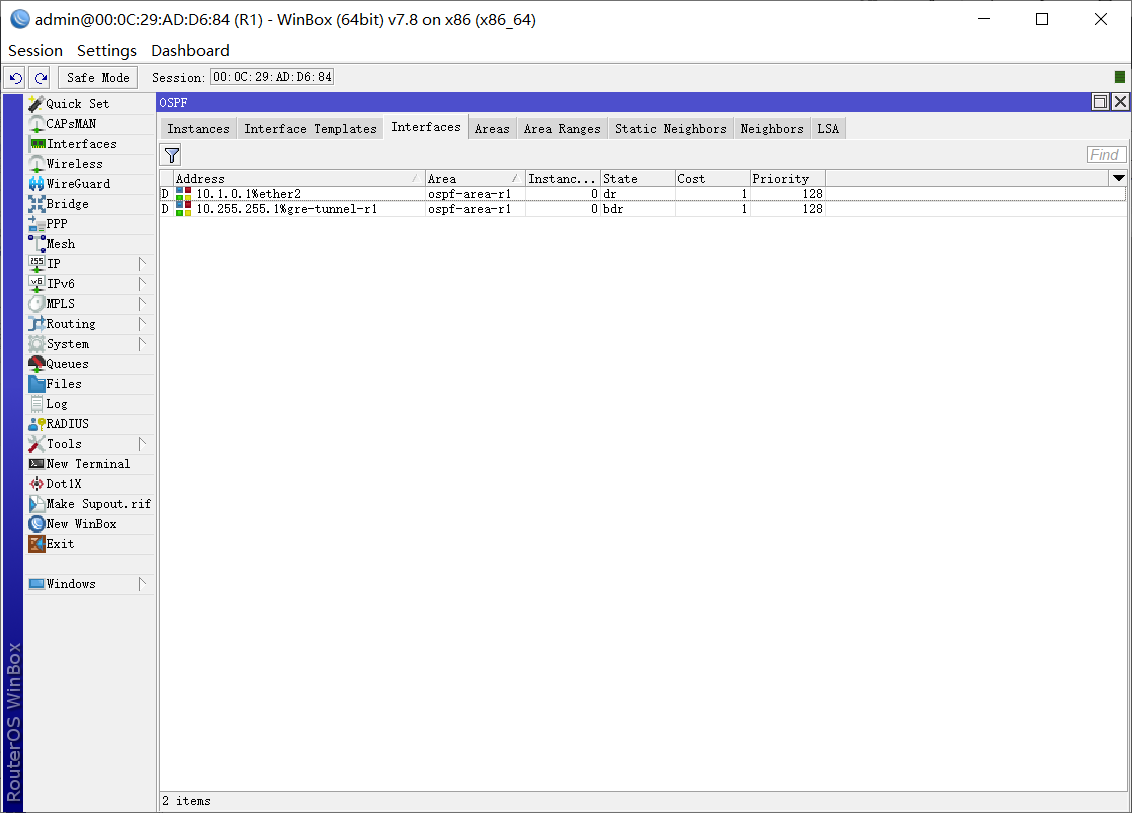Click the Bridge sidebar icon

[36, 204]
